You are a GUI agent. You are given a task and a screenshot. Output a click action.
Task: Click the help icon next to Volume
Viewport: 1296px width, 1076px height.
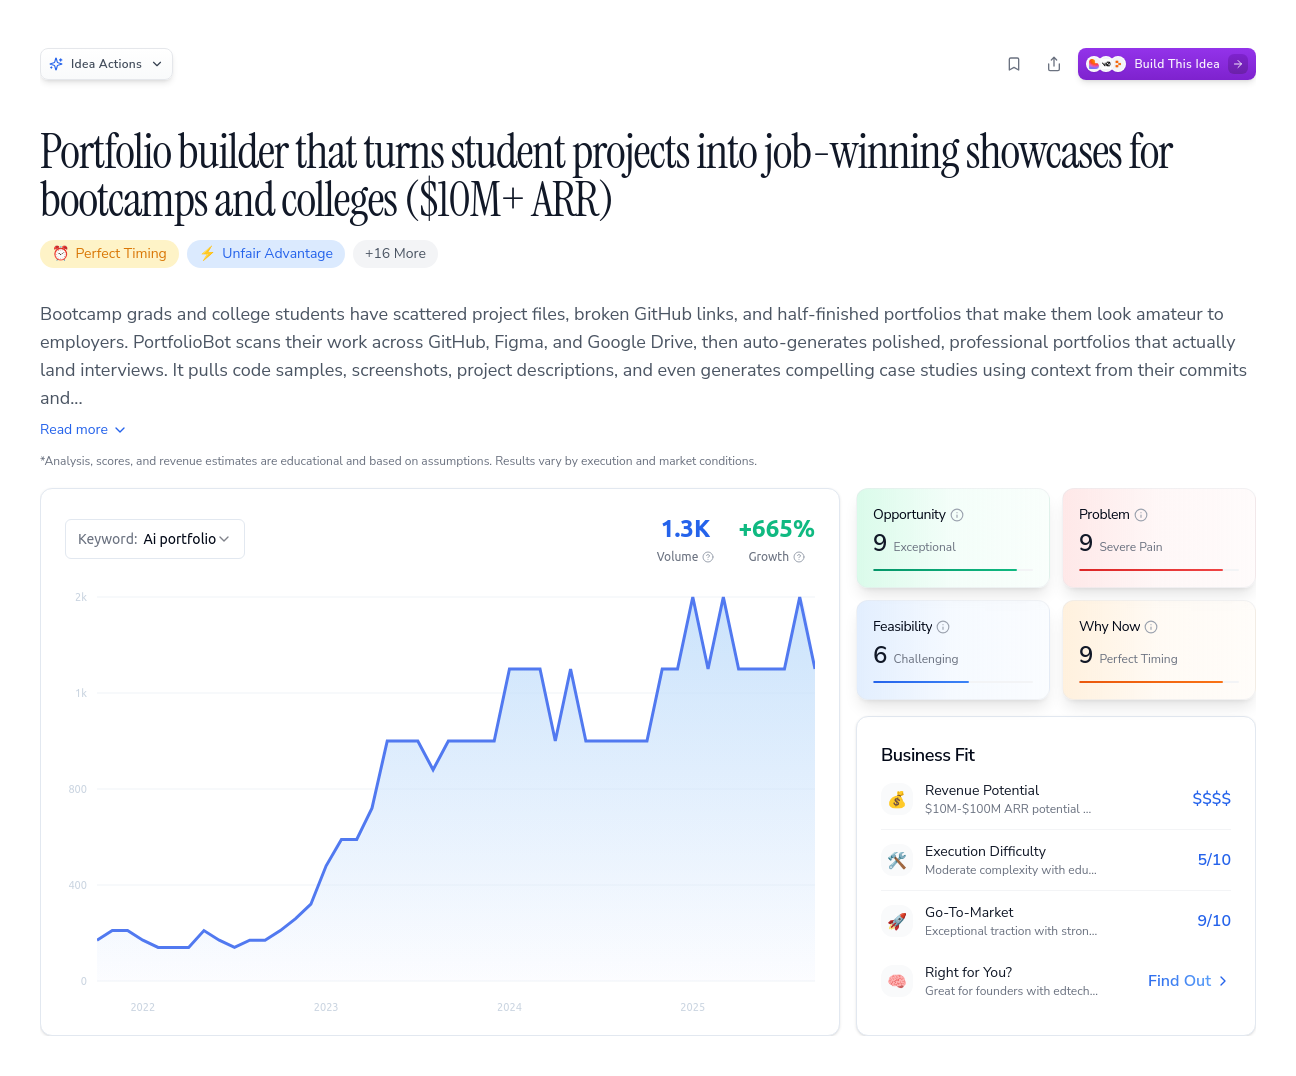[708, 557]
